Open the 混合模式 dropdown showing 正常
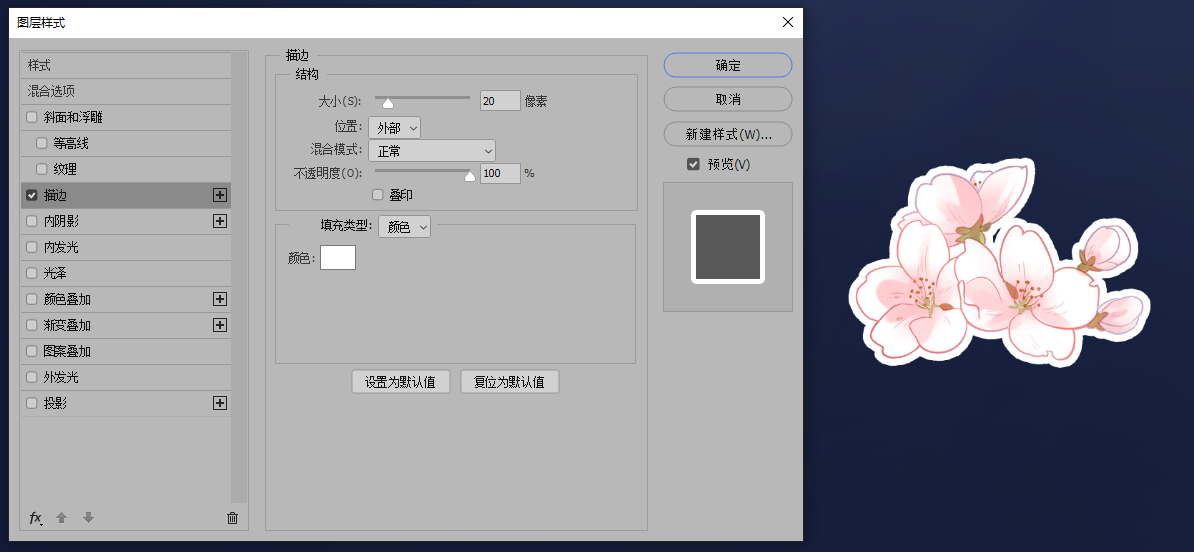The width and height of the screenshot is (1194, 552). [432, 151]
